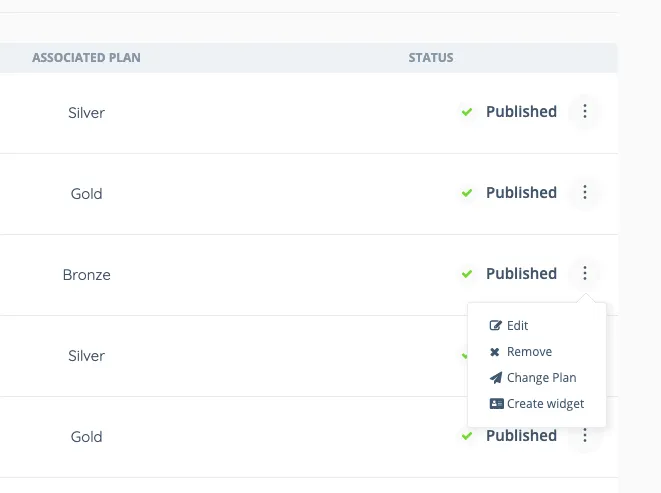This screenshot has height=493, width=661.
Task: Click the X icon beside Remove
Action: (x=495, y=352)
